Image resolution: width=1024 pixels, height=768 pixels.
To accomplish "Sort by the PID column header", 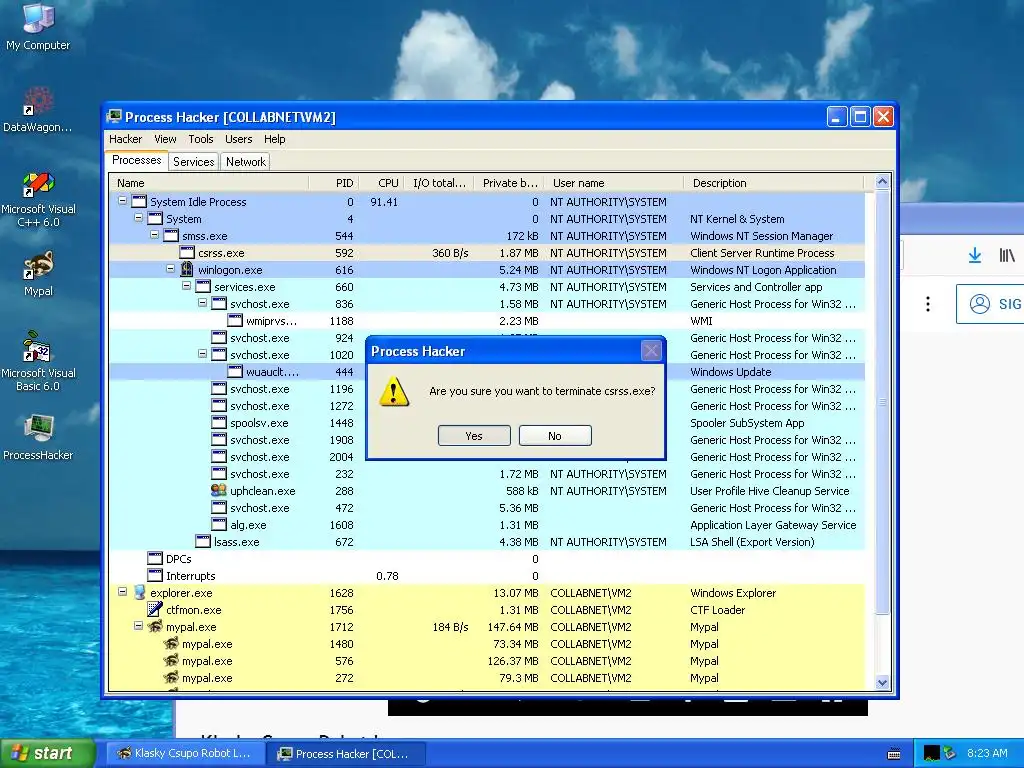I will (x=333, y=183).
